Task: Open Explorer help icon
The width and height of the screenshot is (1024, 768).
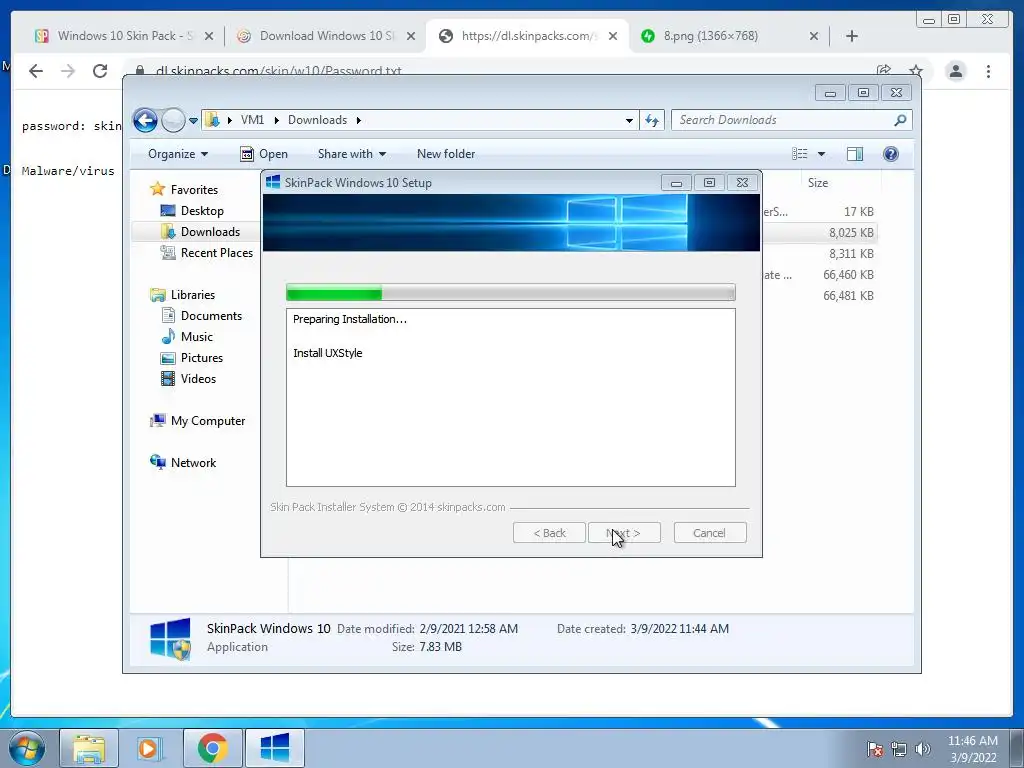Action: point(891,154)
